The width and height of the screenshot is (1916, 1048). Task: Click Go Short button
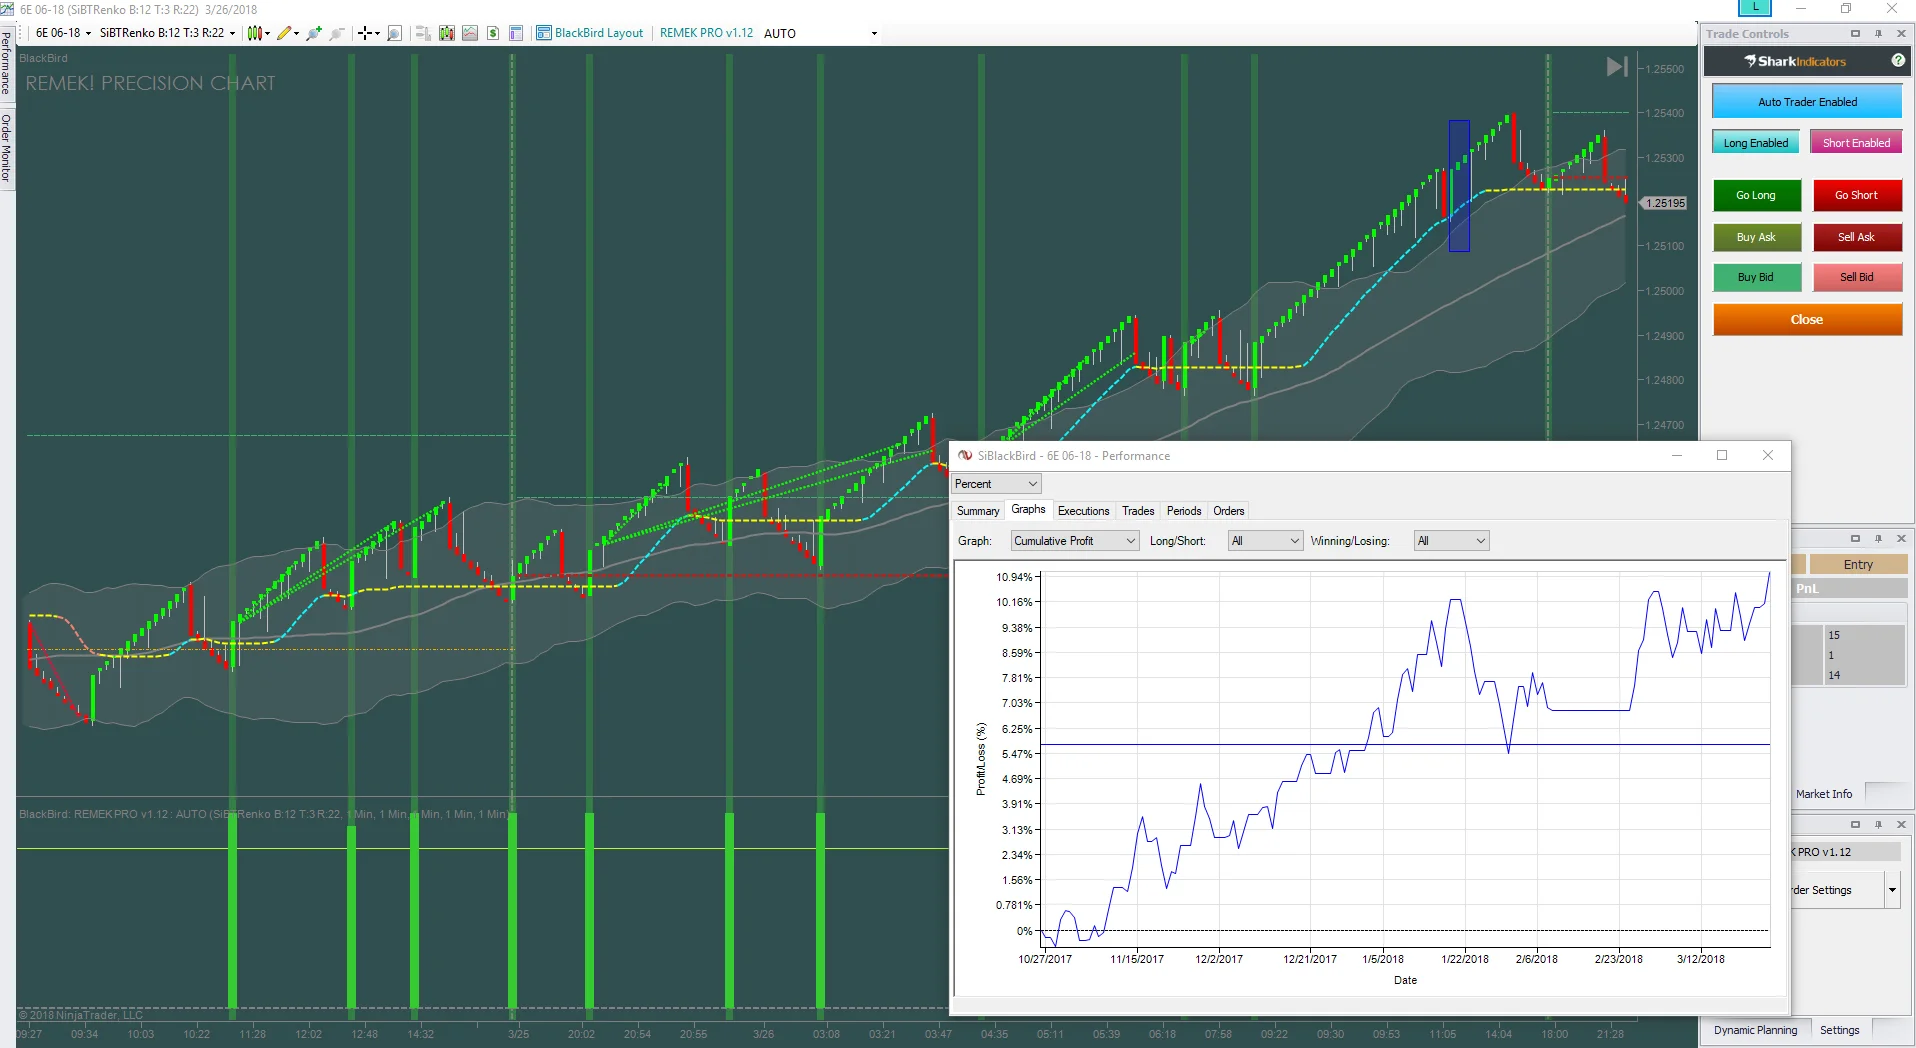(x=1856, y=196)
